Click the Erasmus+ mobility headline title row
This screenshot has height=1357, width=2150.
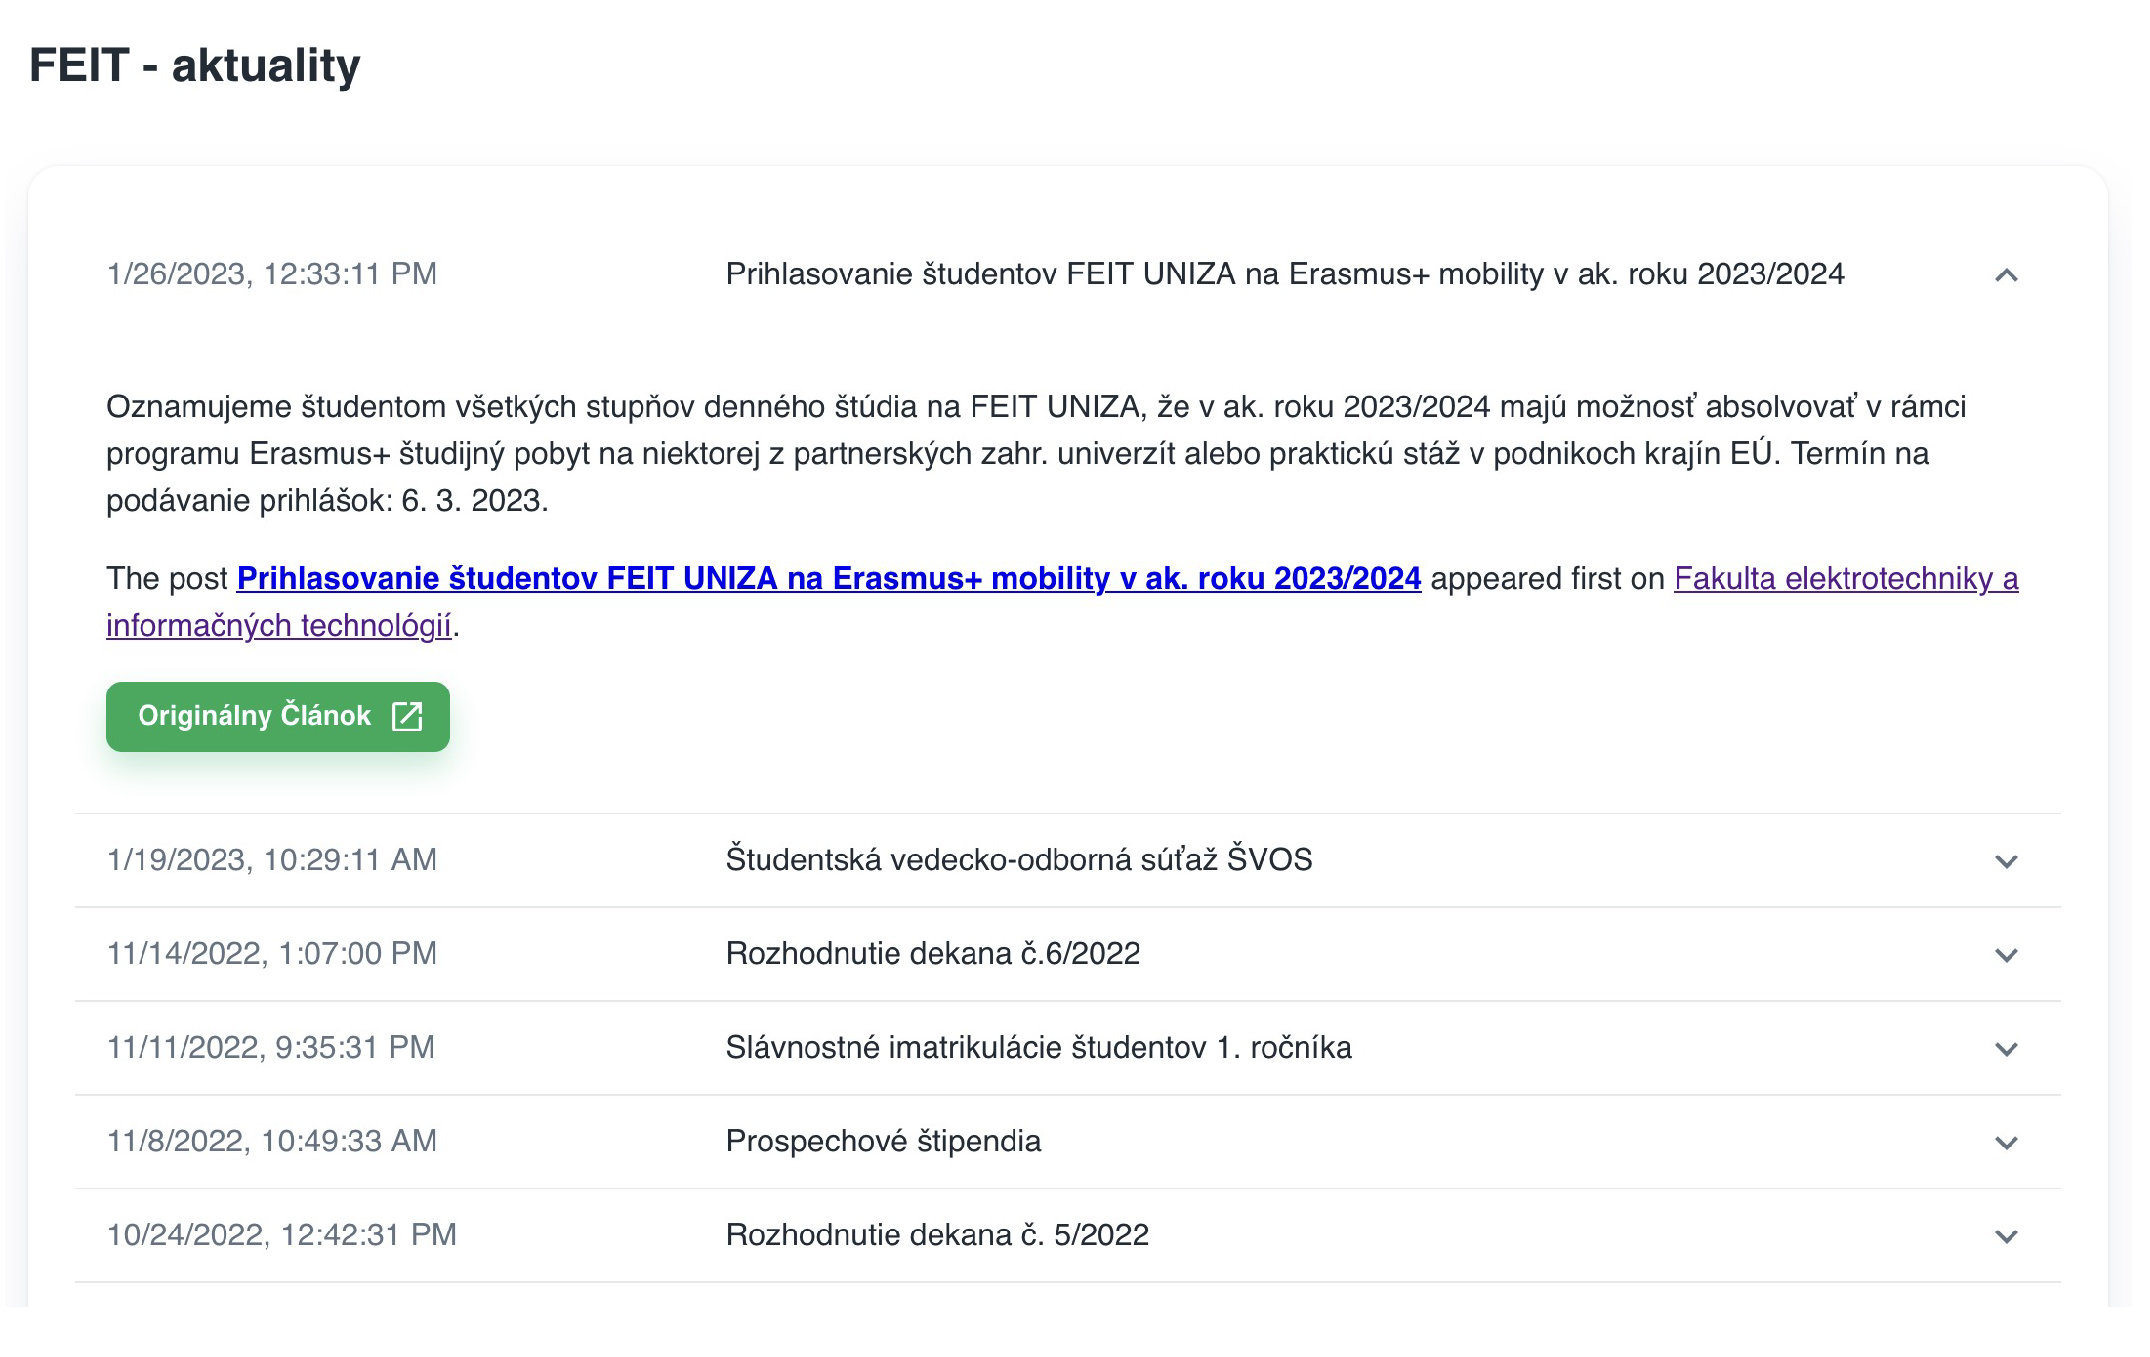tap(1284, 274)
